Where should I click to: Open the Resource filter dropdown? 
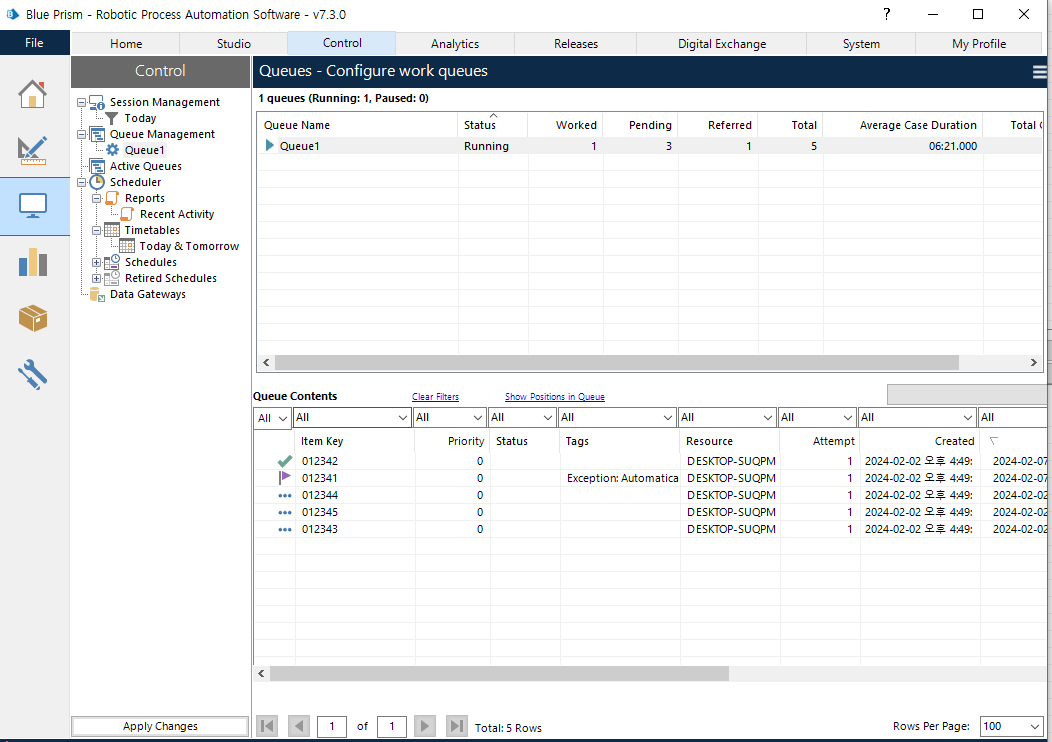point(727,417)
